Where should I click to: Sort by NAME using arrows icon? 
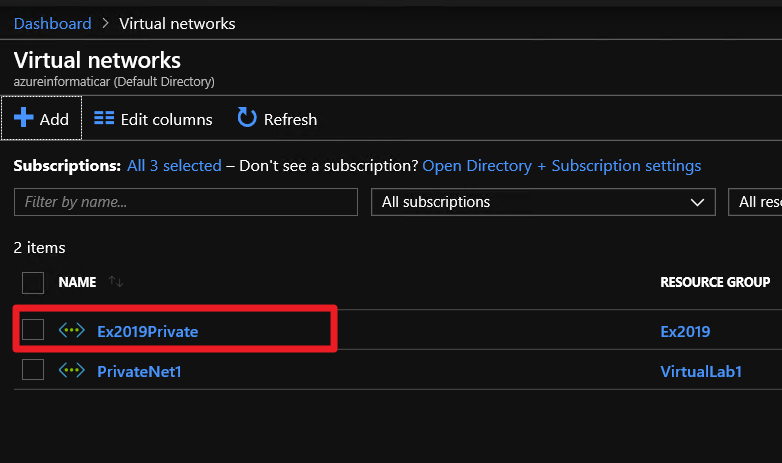116,281
